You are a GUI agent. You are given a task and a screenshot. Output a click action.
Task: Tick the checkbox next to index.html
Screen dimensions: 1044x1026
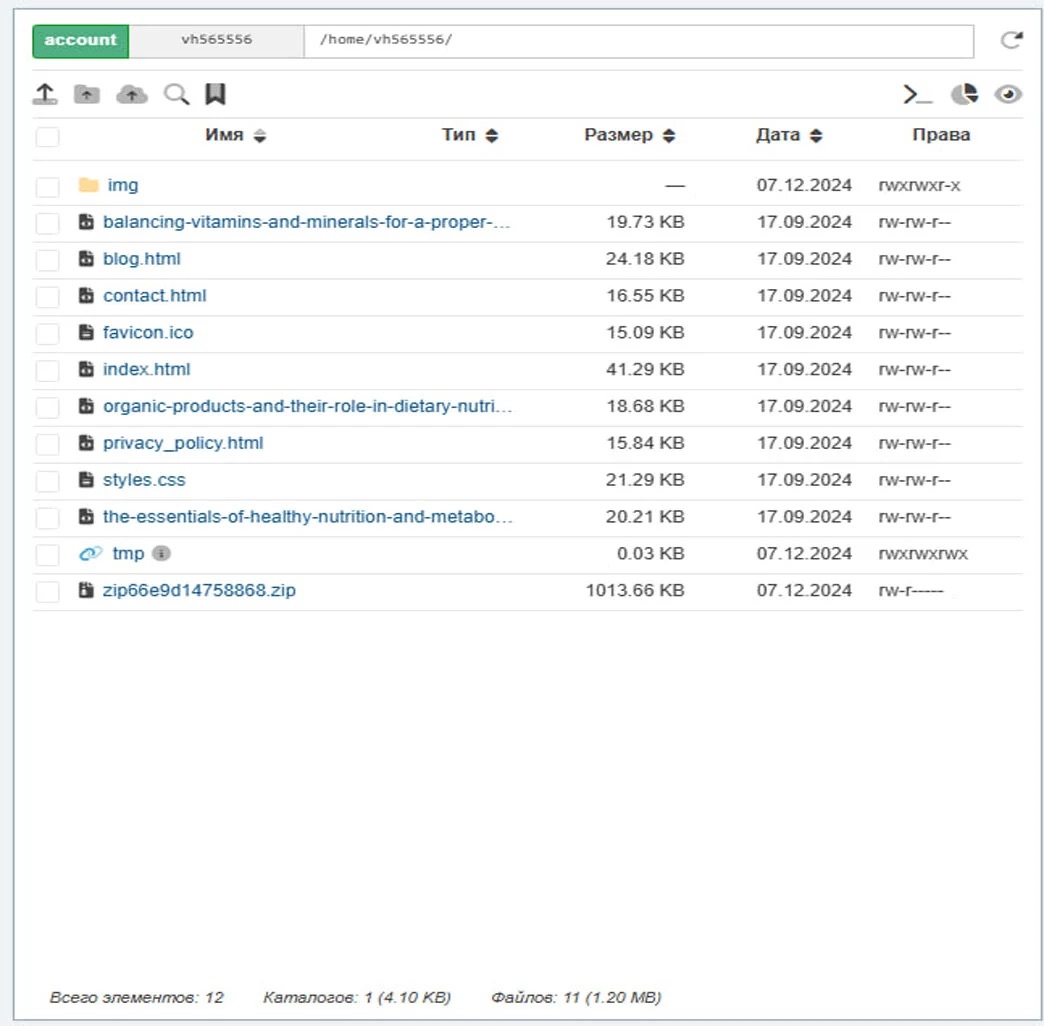click(47, 371)
